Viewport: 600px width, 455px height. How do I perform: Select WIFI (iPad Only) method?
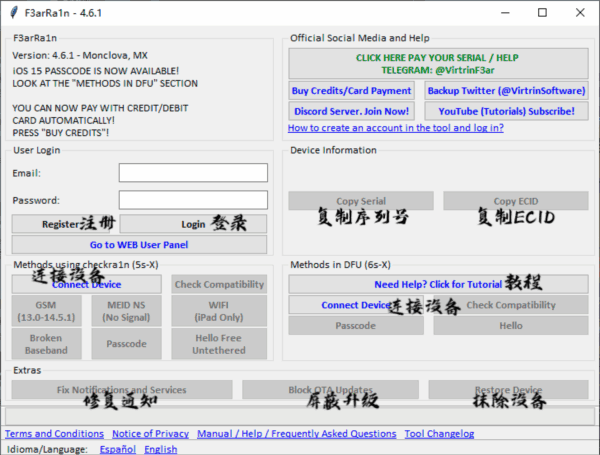click(219, 311)
